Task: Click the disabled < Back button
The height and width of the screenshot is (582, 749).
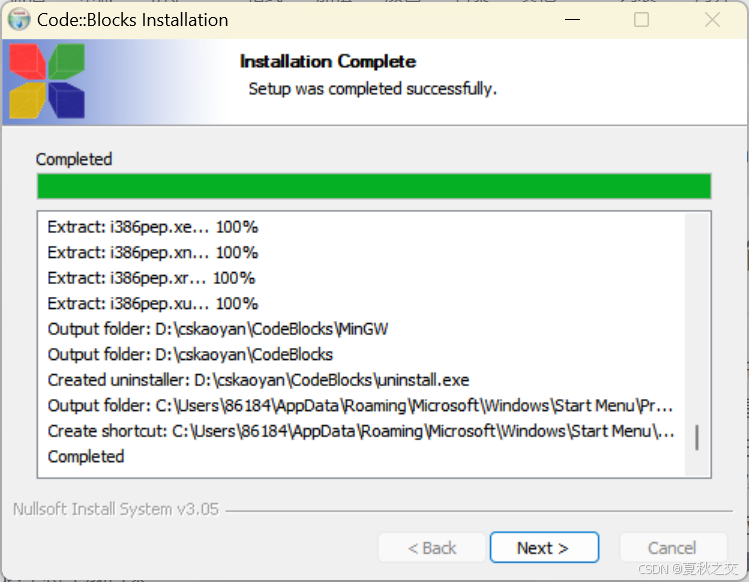Action: [x=432, y=547]
